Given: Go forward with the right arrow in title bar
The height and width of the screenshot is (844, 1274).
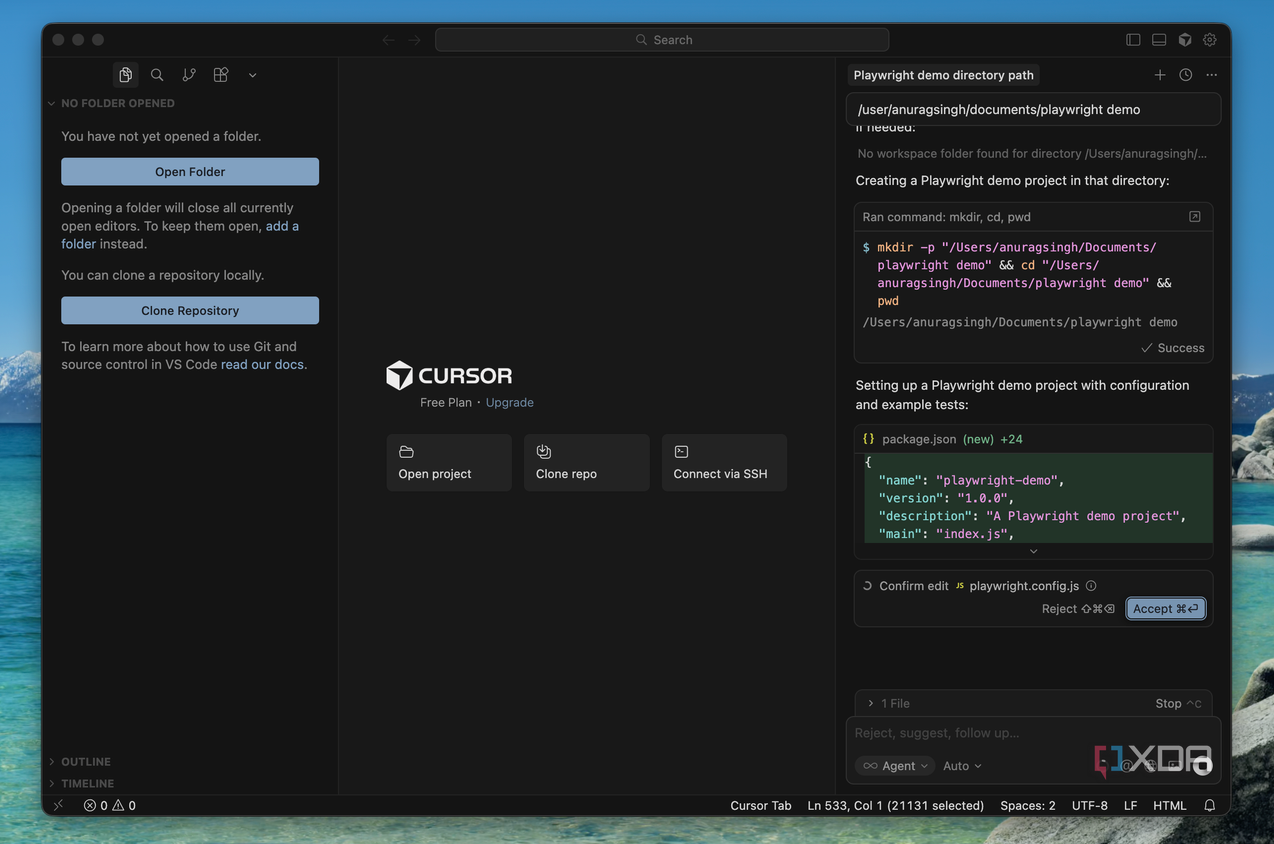Looking at the screenshot, I should click(x=414, y=40).
